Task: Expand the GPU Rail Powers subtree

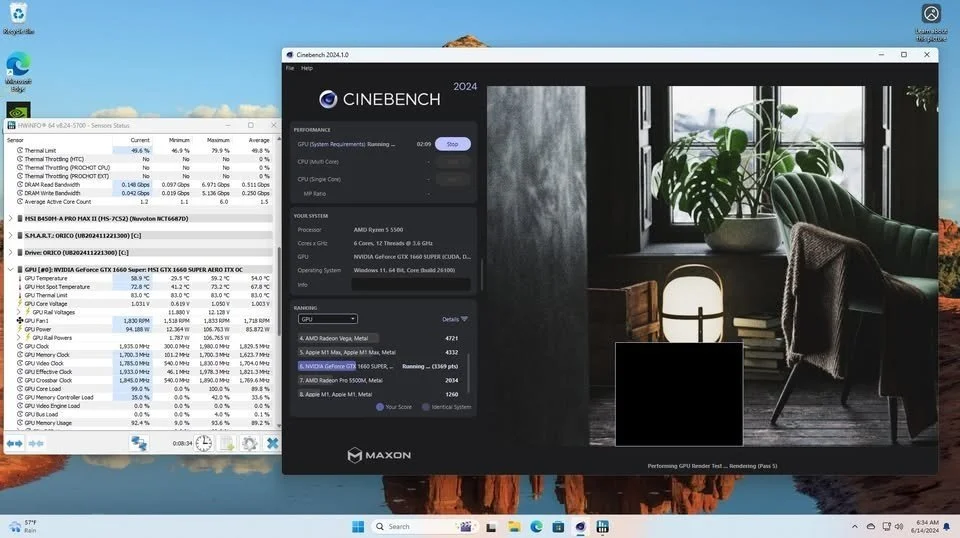Action: coord(18,337)
